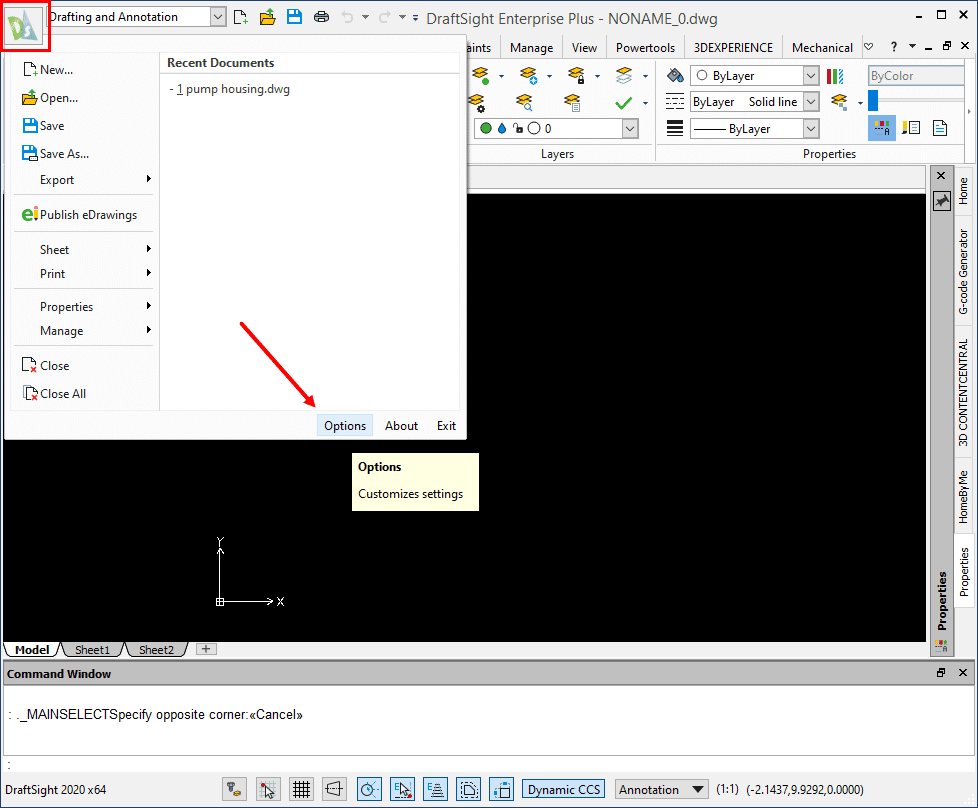The image size is (978, 808).
Task: Toggle Entity Tracking in status bar
Action: click(435, 790)
